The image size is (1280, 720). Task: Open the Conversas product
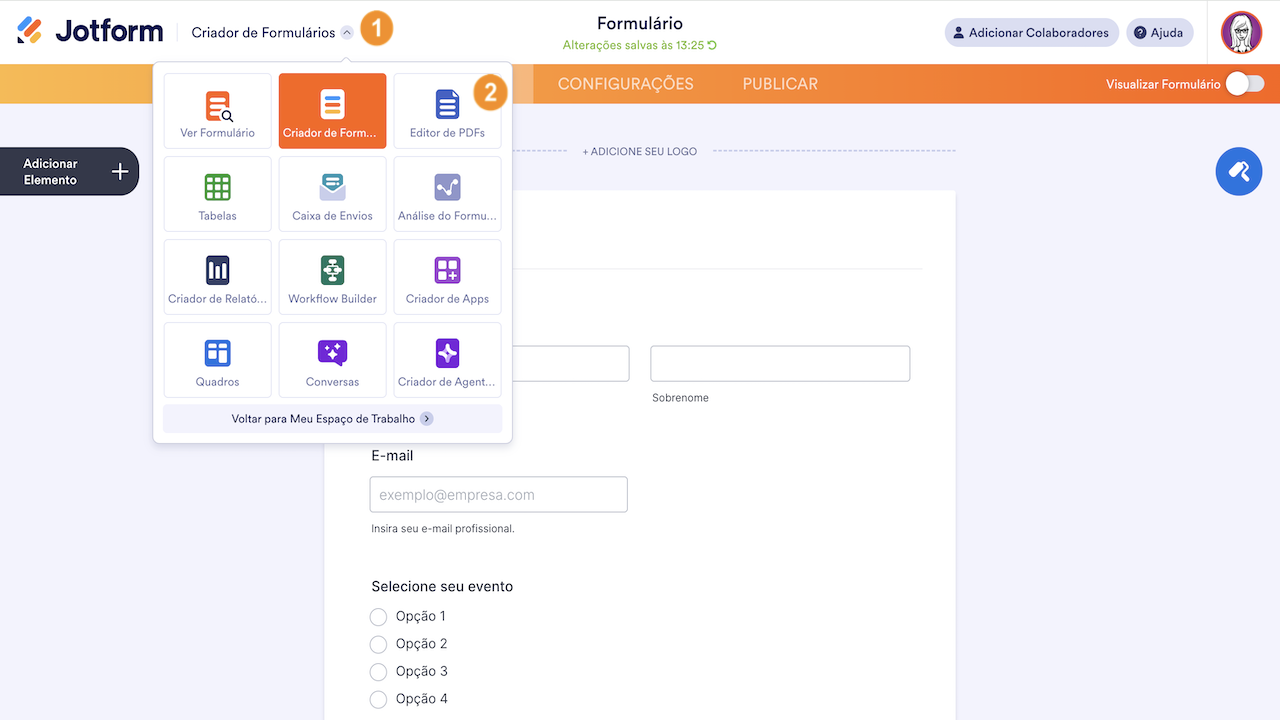click(332, 359)
